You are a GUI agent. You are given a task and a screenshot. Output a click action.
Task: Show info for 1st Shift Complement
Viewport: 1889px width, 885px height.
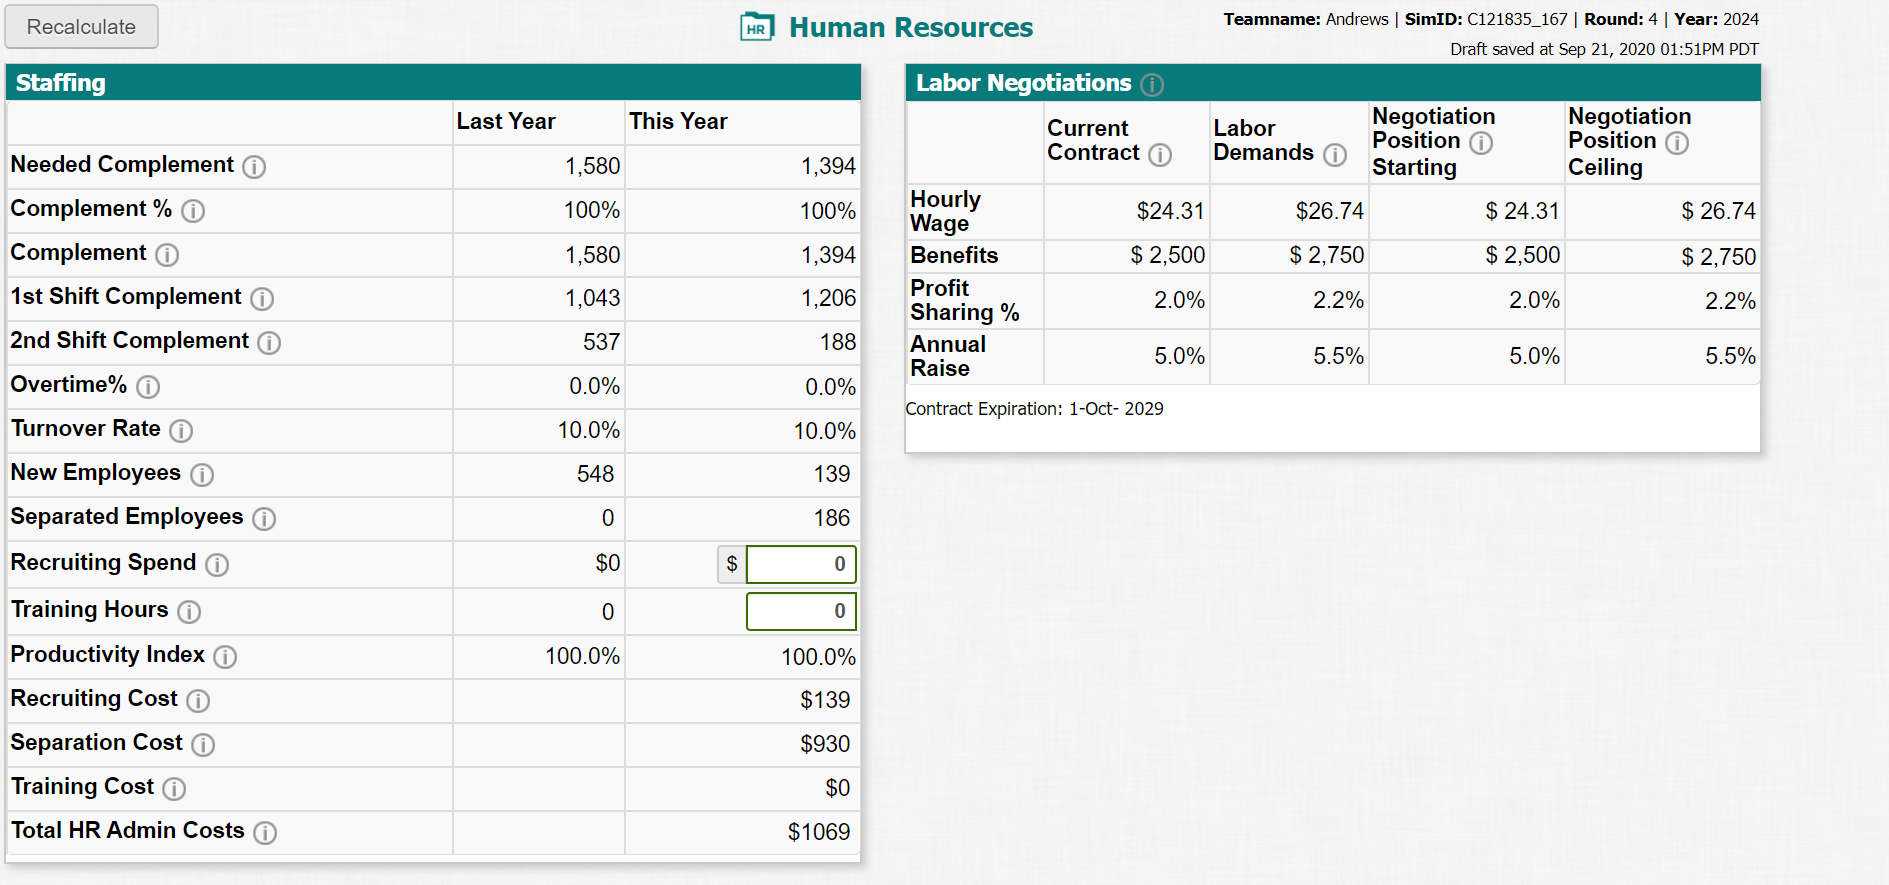pyautogui.click(x=262, y=299)
